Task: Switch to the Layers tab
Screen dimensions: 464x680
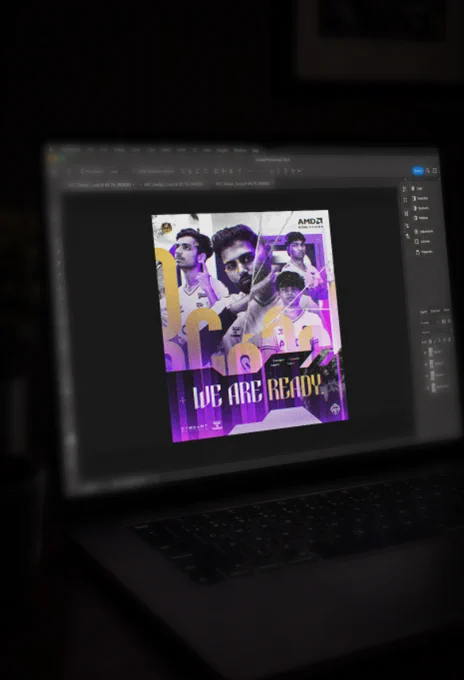Action: (x=424, y=311)
